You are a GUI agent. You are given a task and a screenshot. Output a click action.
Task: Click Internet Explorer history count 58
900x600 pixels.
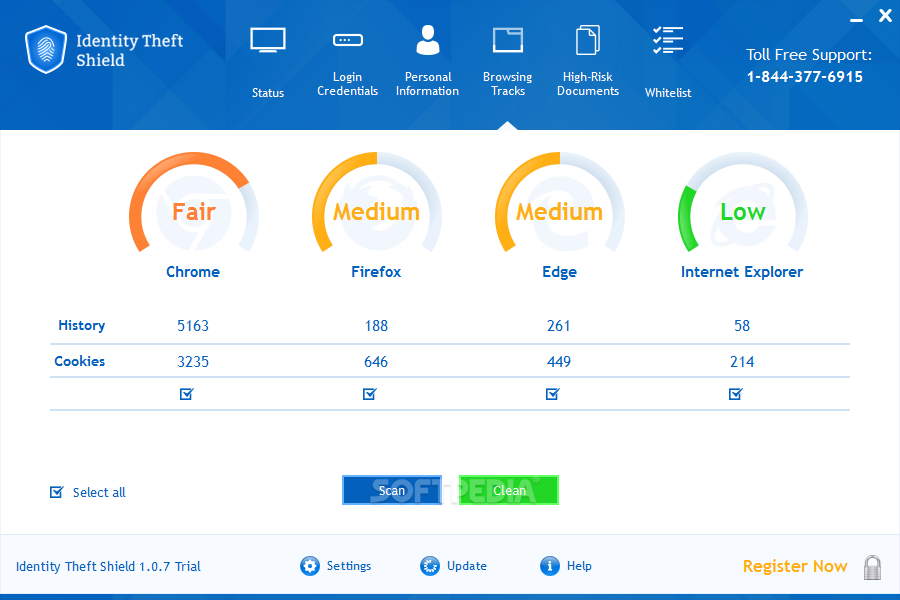click(x=742, y=326)
